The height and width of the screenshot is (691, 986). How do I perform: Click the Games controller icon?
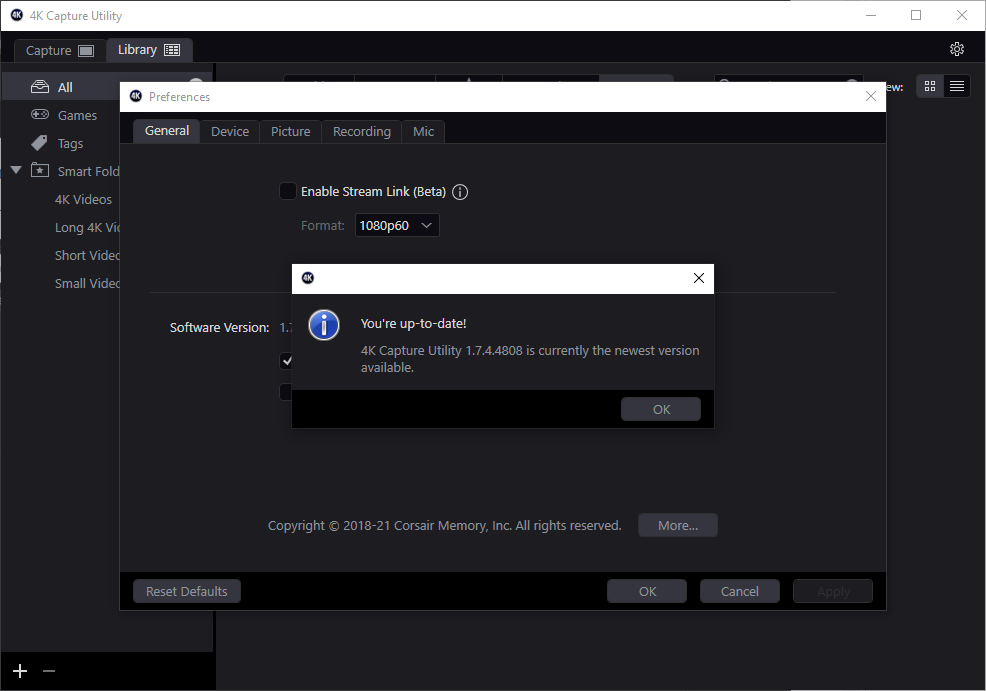click(x=40, y=114)
